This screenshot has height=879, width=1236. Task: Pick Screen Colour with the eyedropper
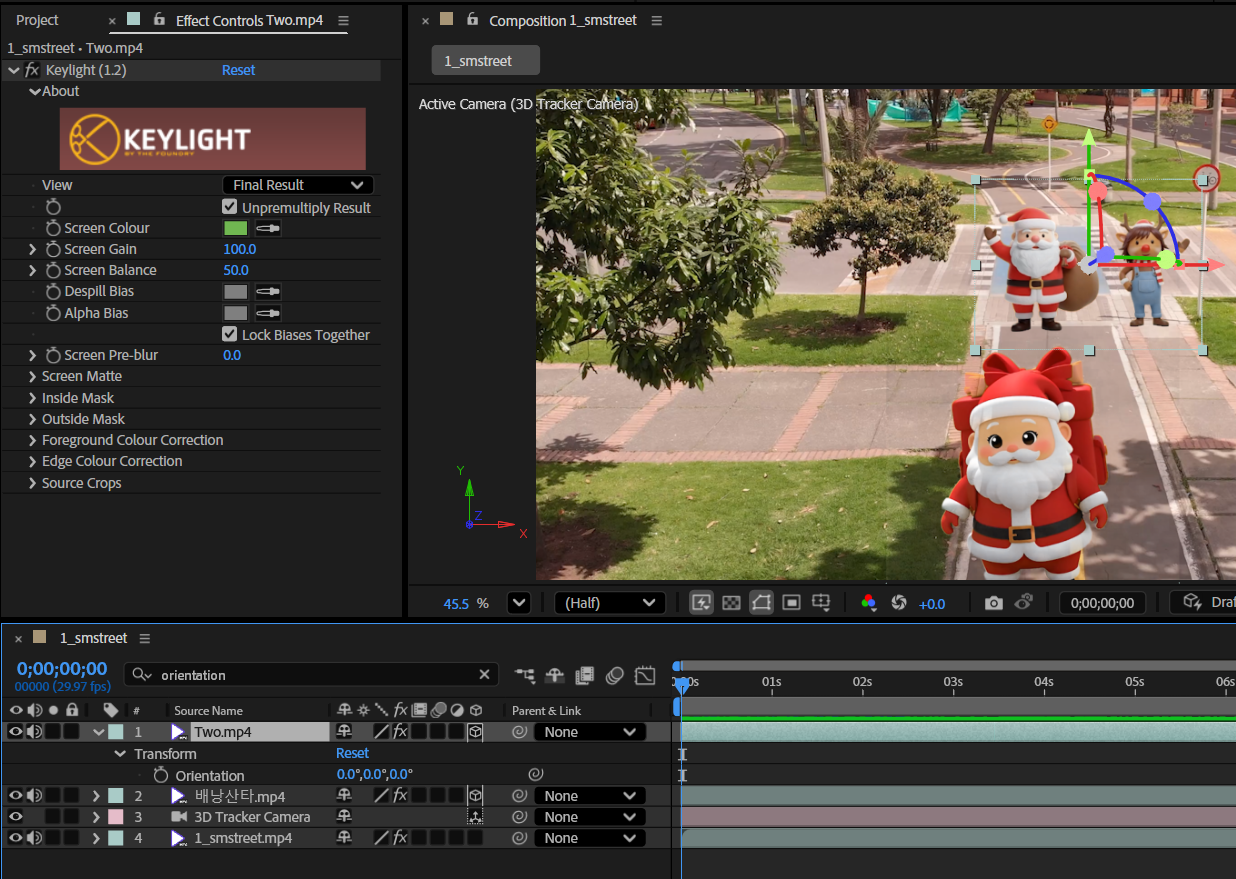point(267,228)
